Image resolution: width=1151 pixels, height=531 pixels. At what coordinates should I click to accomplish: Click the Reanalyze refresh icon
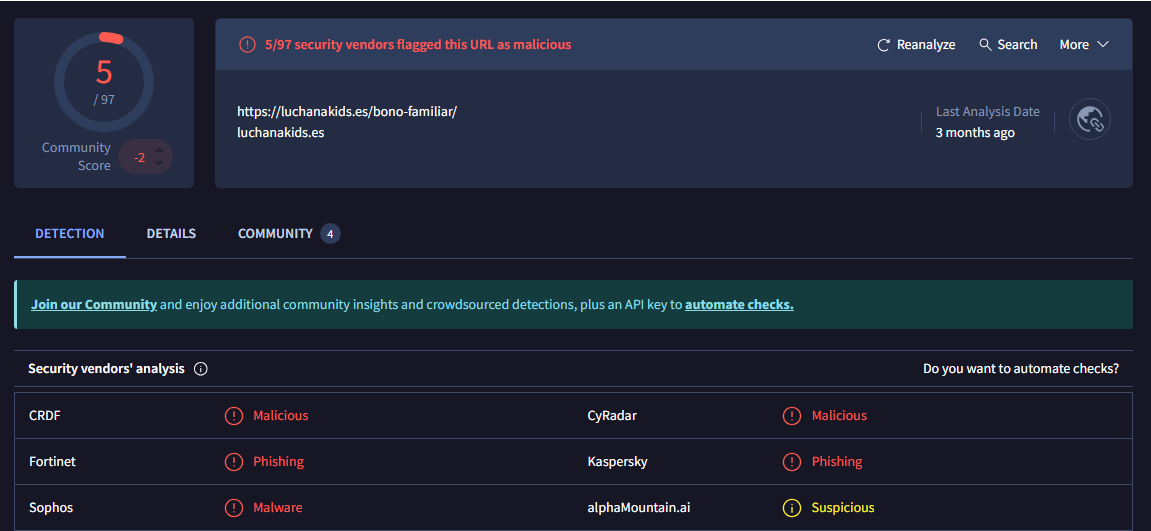883,45
